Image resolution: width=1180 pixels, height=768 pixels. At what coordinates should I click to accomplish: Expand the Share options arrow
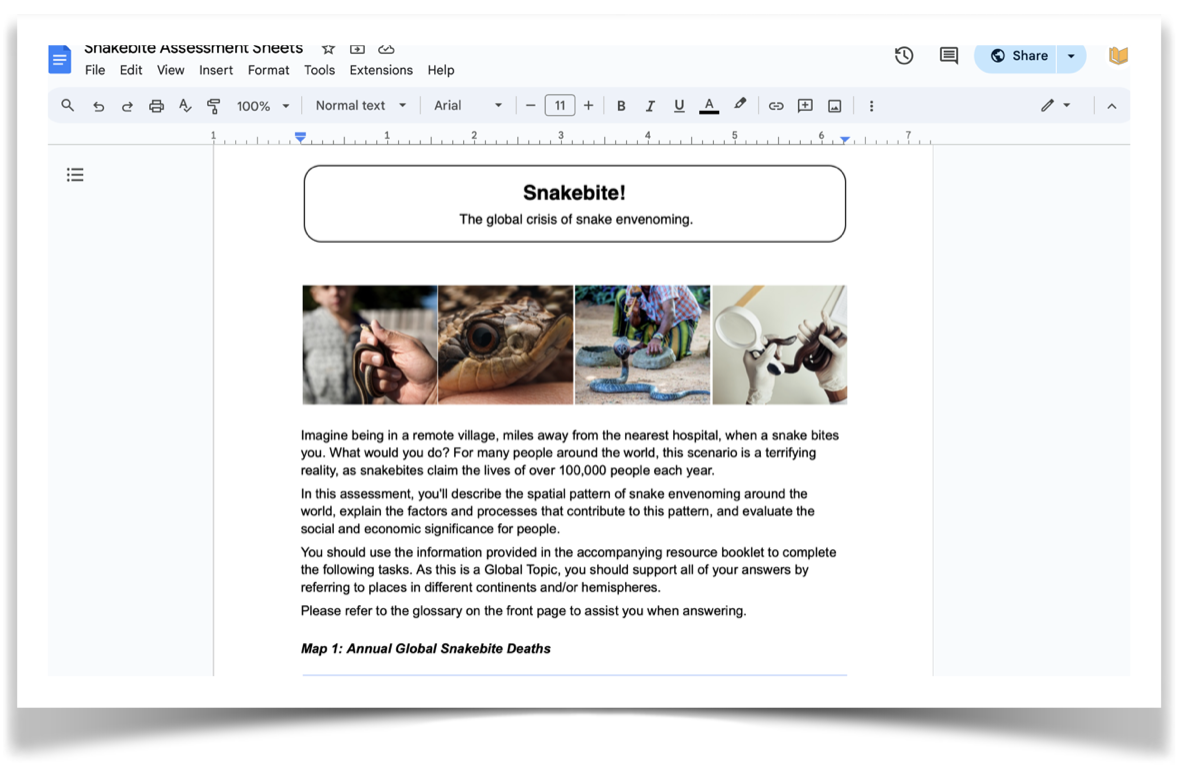click(x=1071, y=56)
